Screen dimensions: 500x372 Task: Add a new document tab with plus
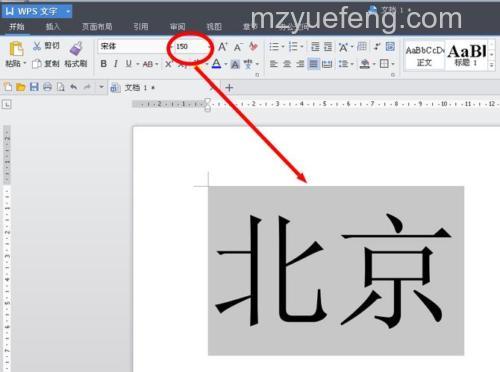pos(229,88)
